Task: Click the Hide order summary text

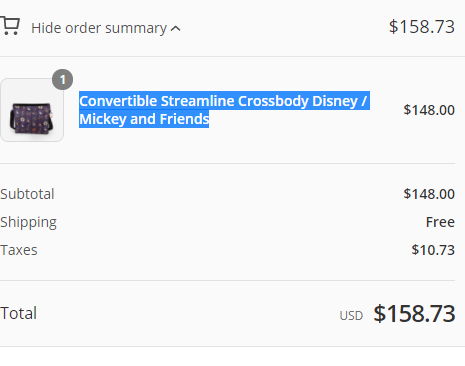Action: 99,28
